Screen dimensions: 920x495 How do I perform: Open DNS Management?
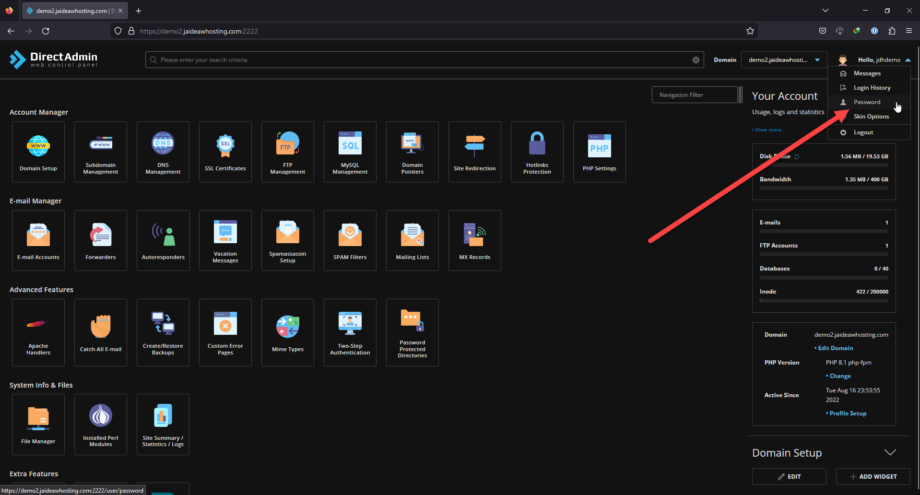pos(163,151)
